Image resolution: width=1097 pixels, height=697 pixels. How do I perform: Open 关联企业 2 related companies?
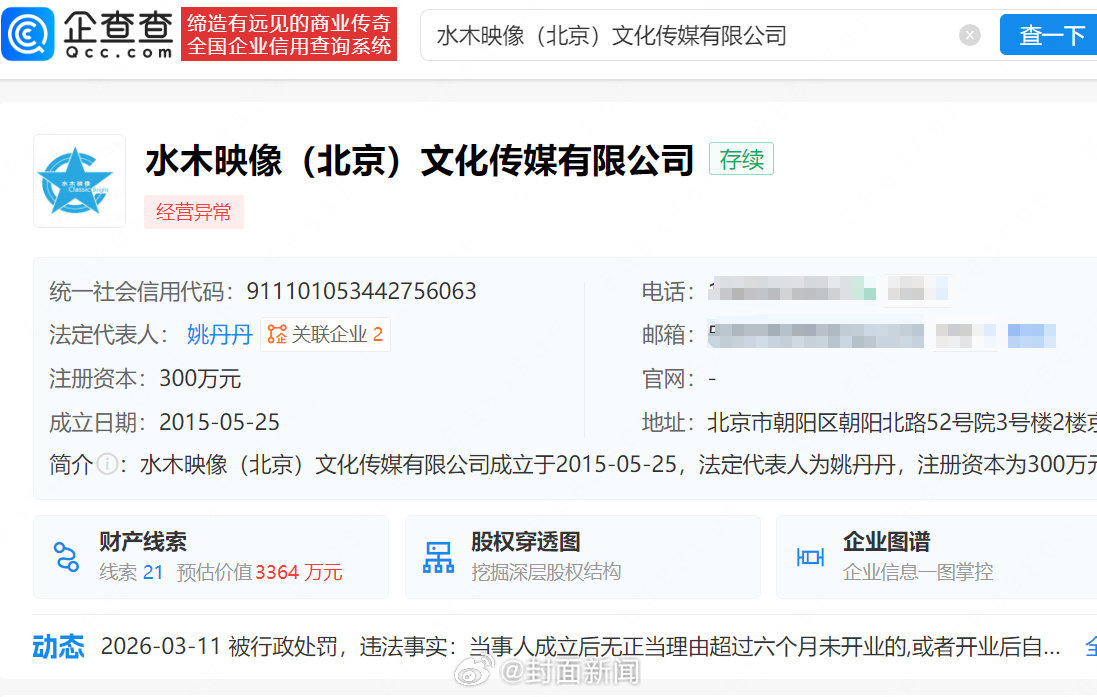[325, 335]
